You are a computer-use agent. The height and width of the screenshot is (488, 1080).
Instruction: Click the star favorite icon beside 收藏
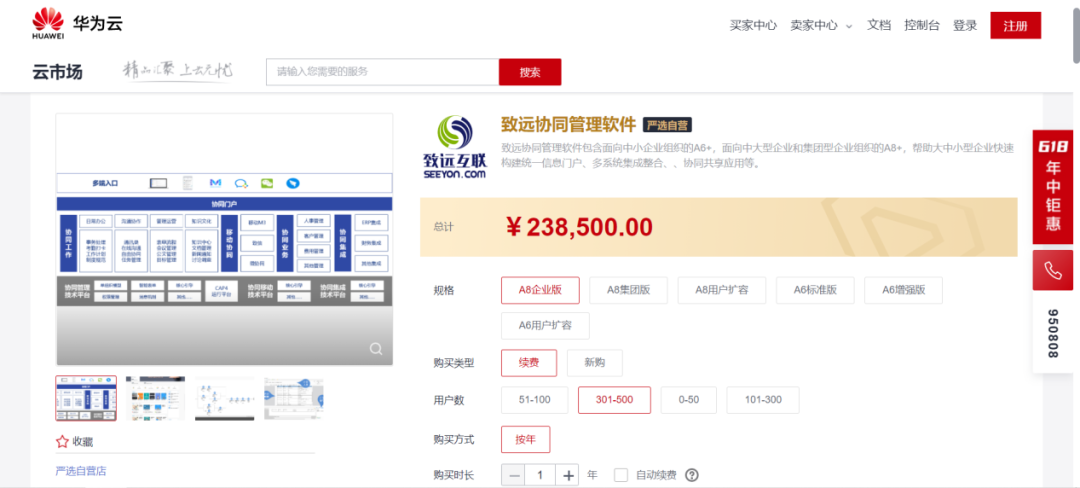click(62, 441)
